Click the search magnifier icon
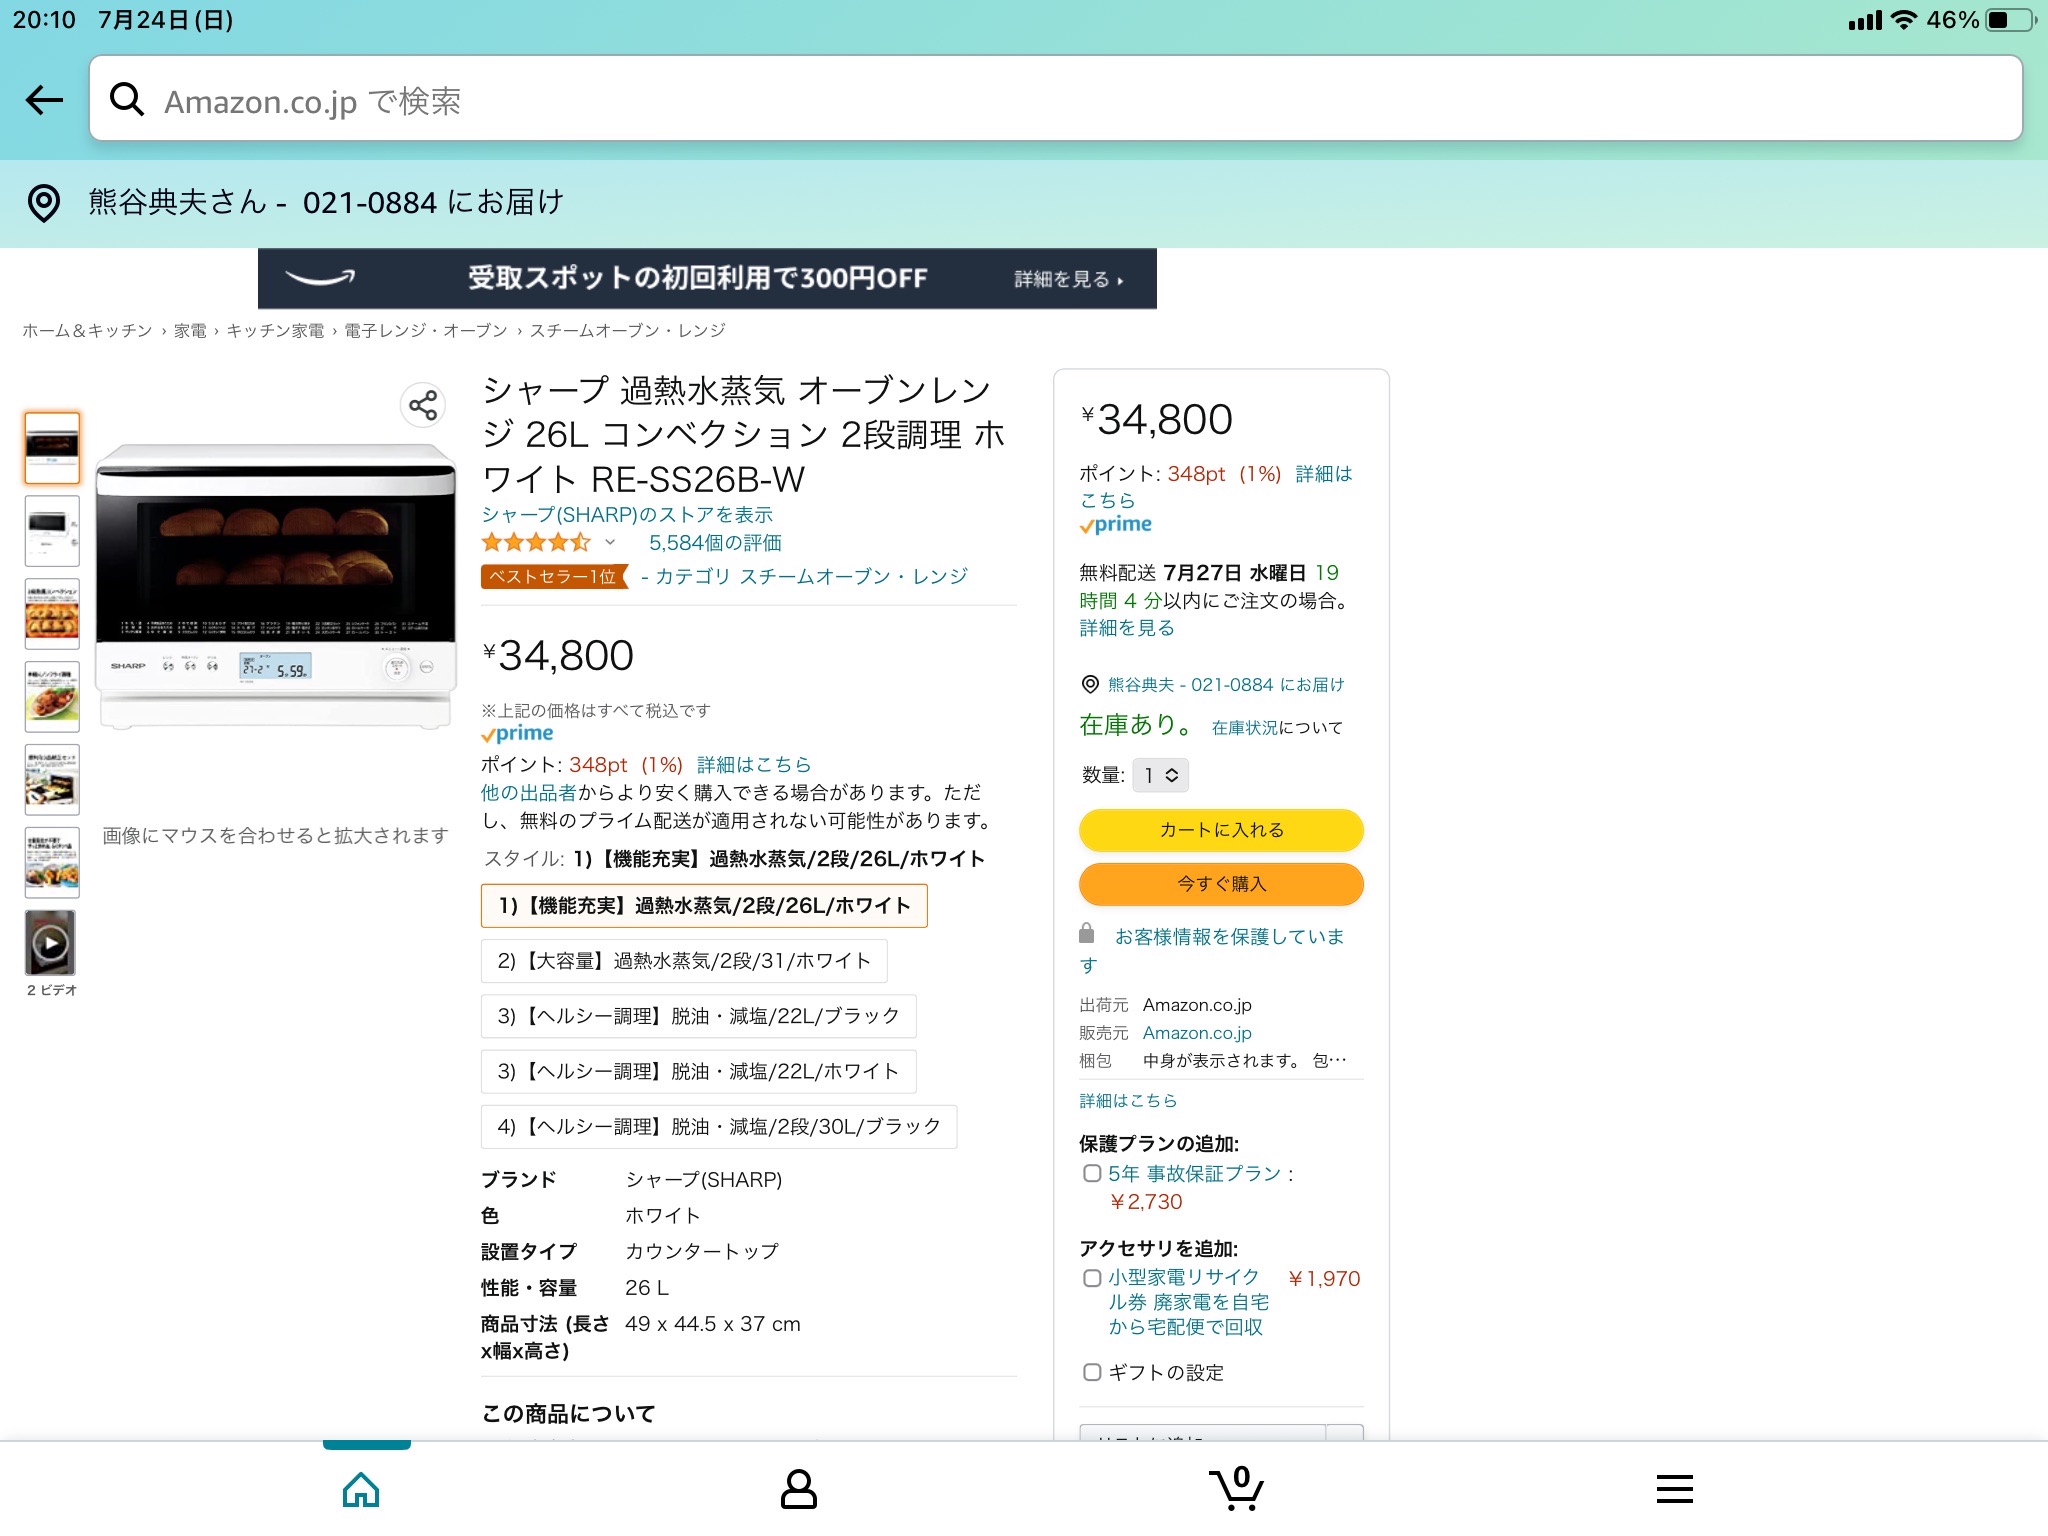This screenshot has width=2048, height=1536. pyautogui.click(x=127, y=99)
